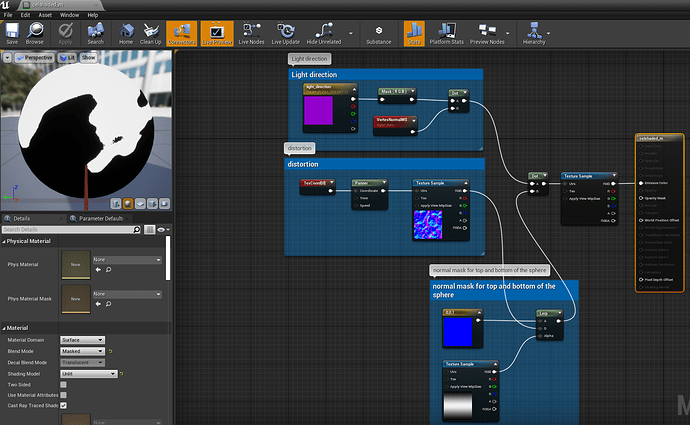Open the Edit menu
This screenshot has width=690, height=425.
point(26,15)
